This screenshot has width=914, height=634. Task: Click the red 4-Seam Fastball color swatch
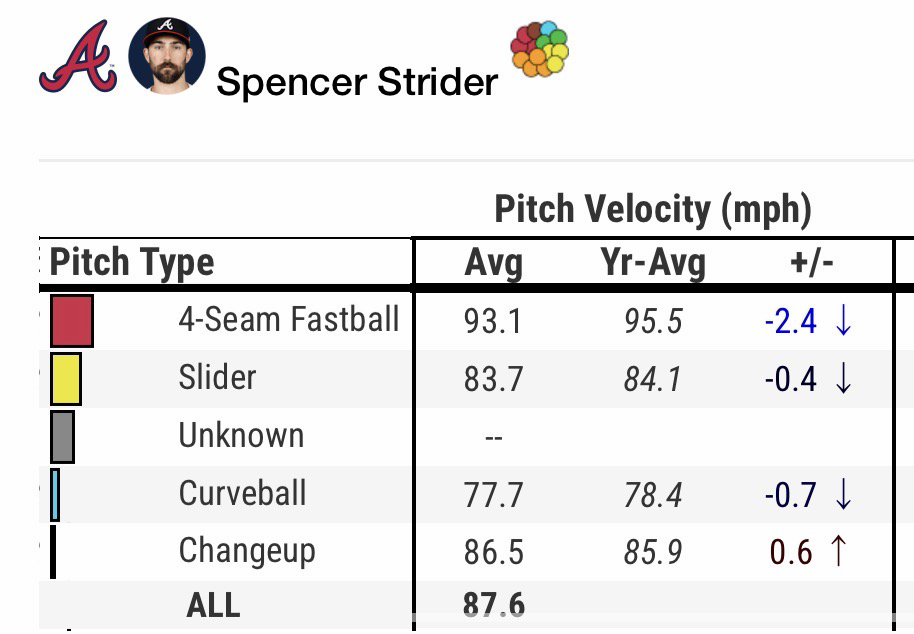tap(71, 321)
